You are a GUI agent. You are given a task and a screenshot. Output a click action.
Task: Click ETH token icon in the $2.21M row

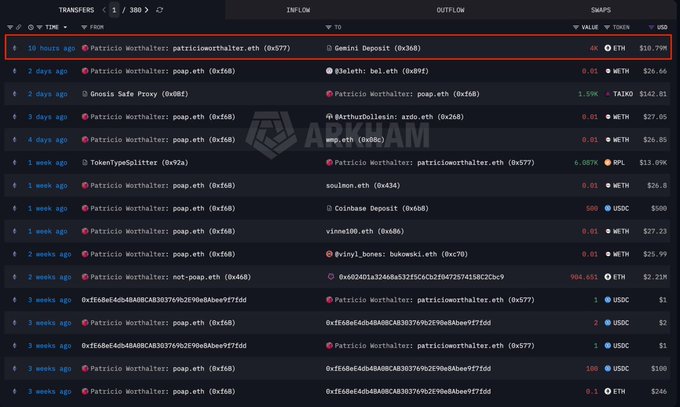(608, 277)
